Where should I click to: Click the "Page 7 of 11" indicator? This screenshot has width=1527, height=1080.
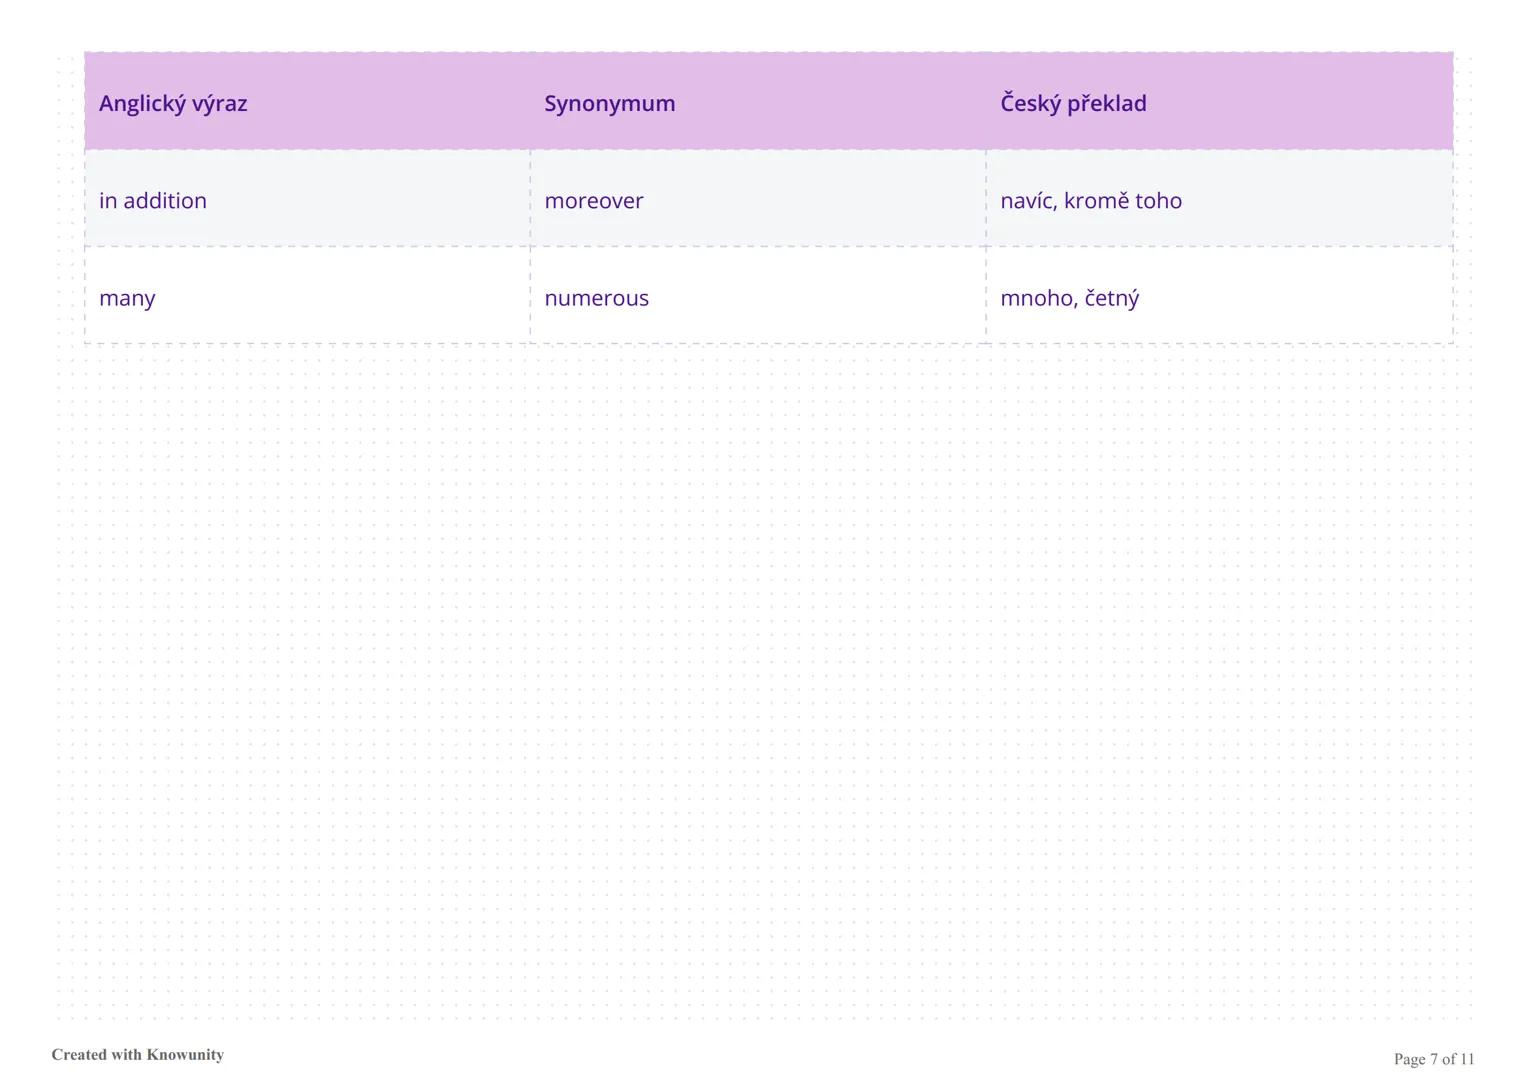(x=1433, y=1059)
